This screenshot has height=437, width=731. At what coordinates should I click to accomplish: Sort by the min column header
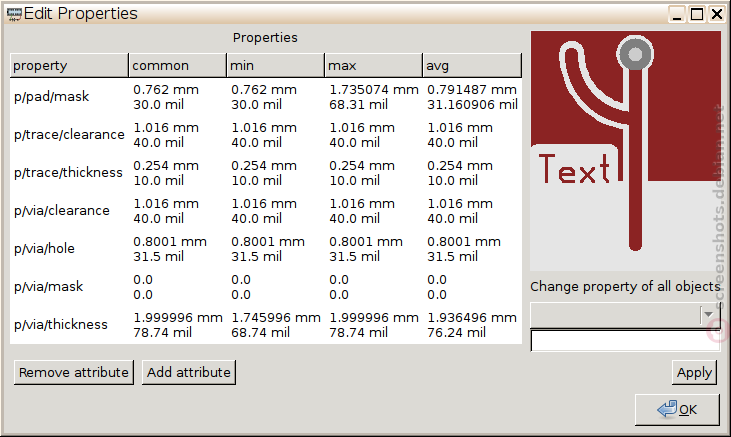click(276, 65)
